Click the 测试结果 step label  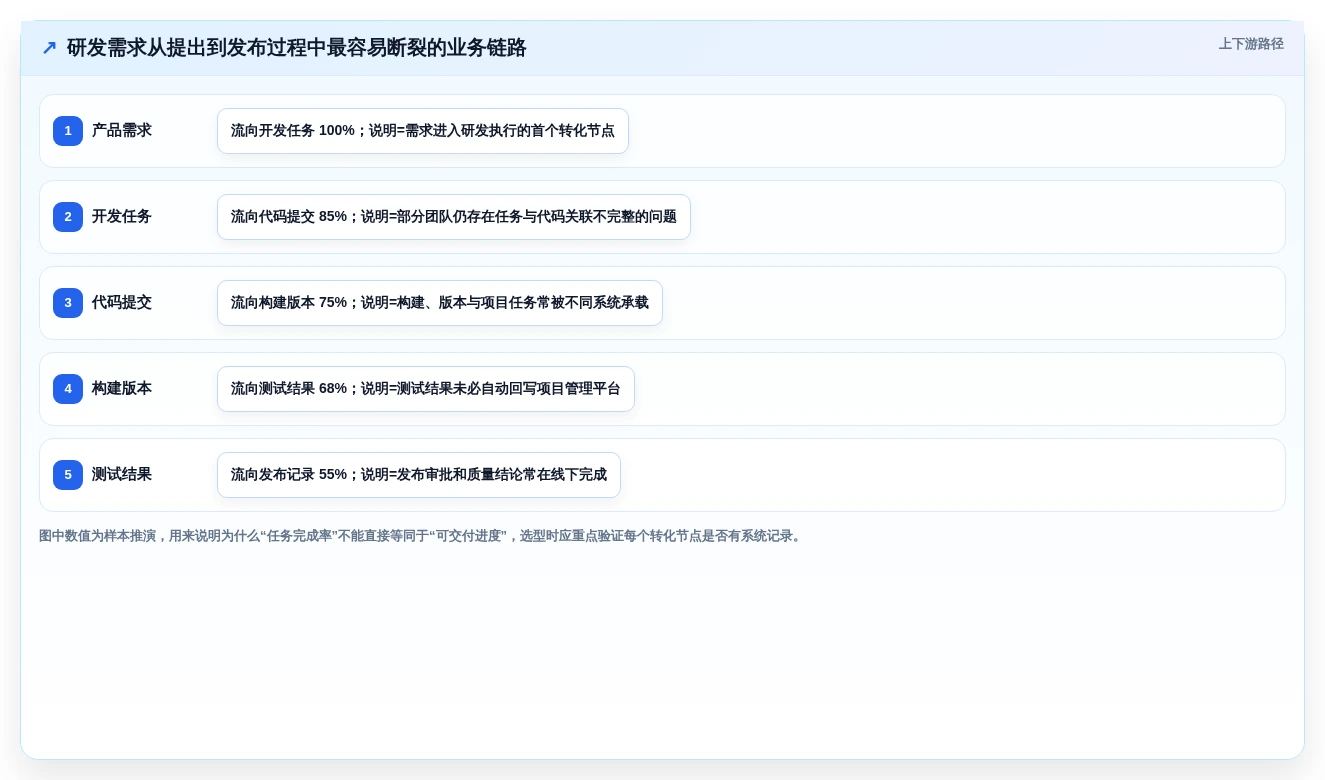pos(122,475)
